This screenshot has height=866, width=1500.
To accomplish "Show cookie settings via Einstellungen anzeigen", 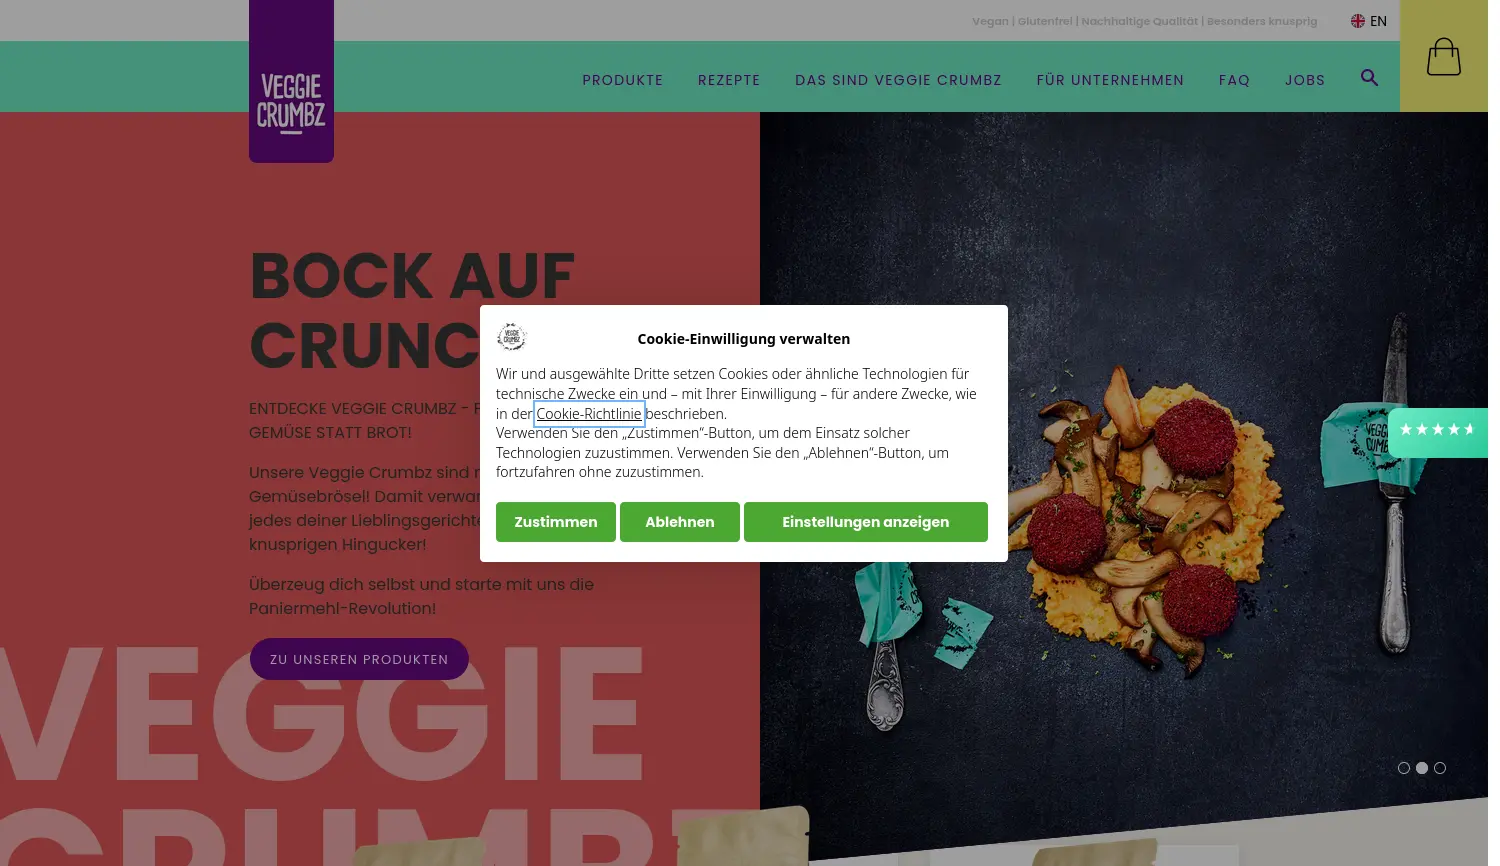I will pos(866,522).
